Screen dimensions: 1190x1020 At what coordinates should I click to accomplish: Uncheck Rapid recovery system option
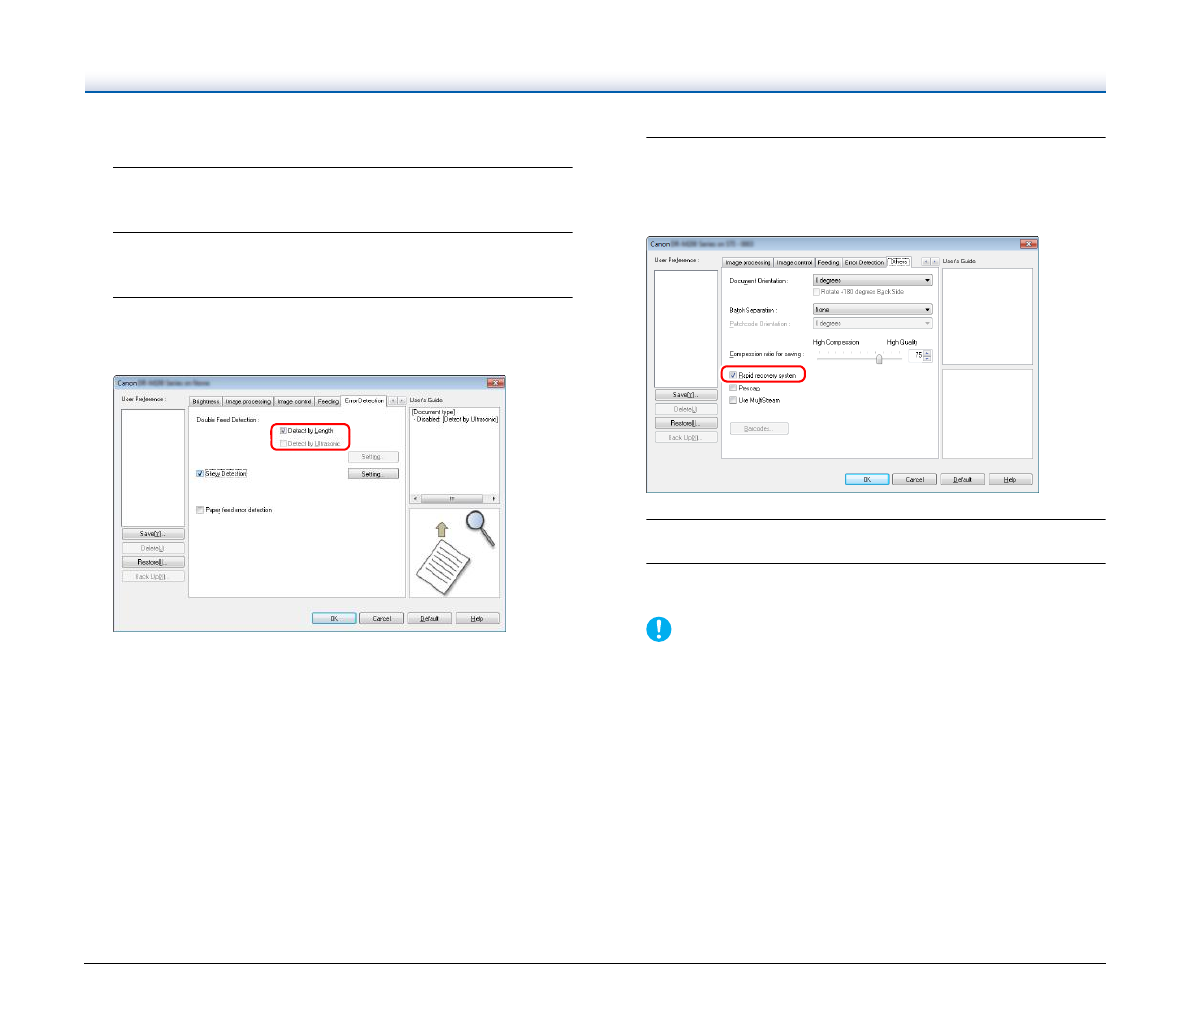click(x=733, y=375)
